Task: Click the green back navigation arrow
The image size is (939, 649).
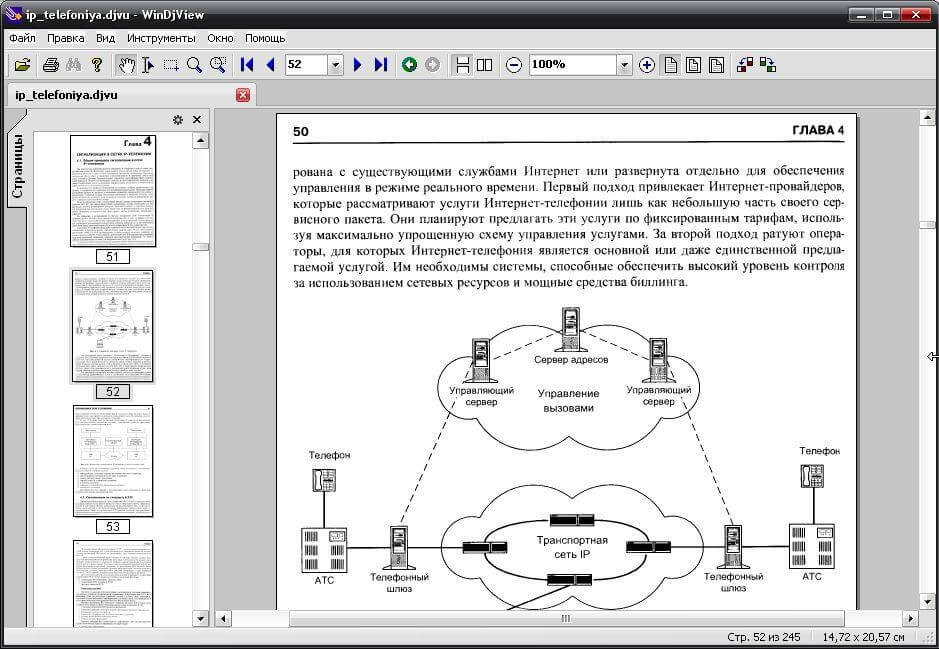Action: pyautogui.click(x=409, y=65)
